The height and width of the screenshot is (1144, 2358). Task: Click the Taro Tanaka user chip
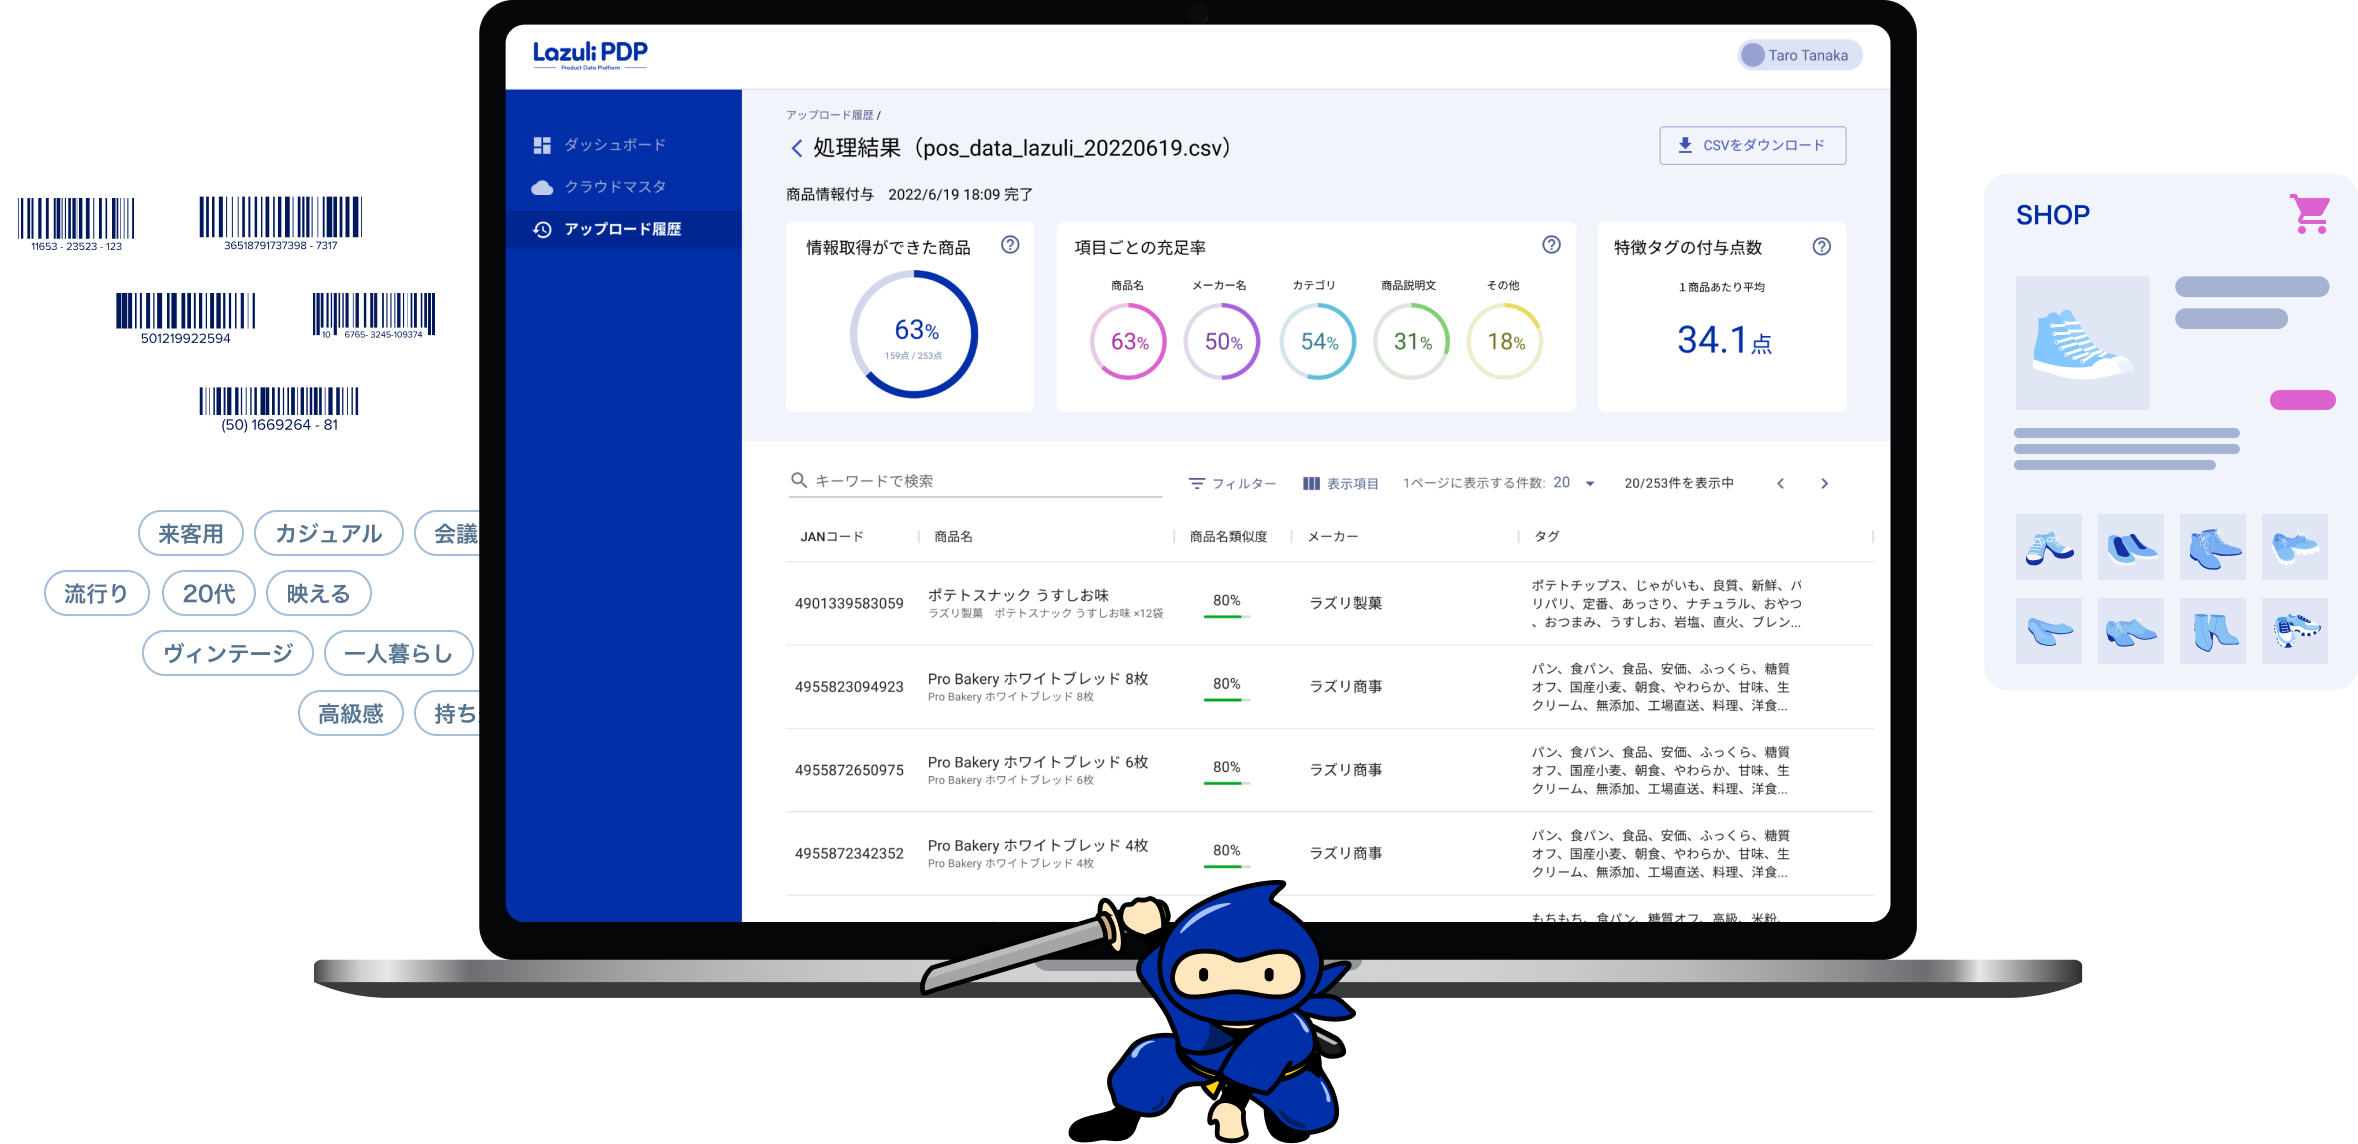[1798, 55]
